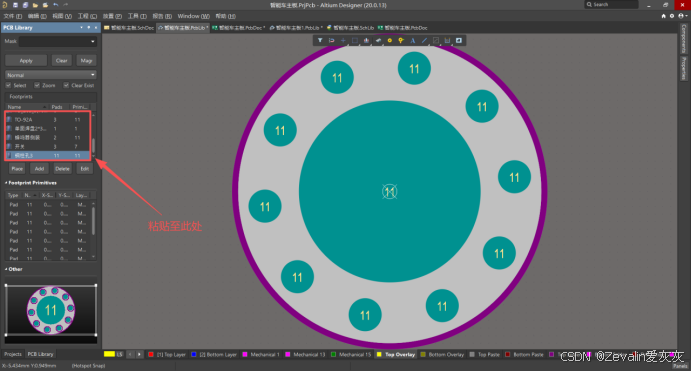
Task: Select the [2] Bottom Layer tab
Action: tap(214, 354)
